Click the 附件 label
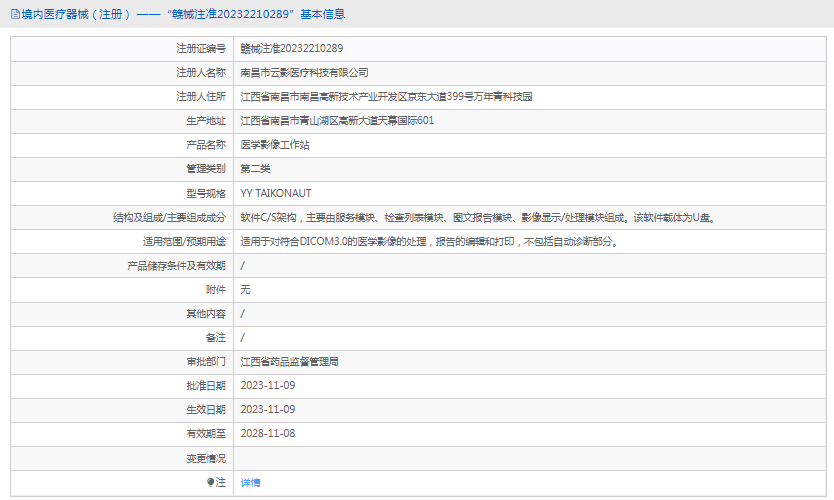 [216, 289]
